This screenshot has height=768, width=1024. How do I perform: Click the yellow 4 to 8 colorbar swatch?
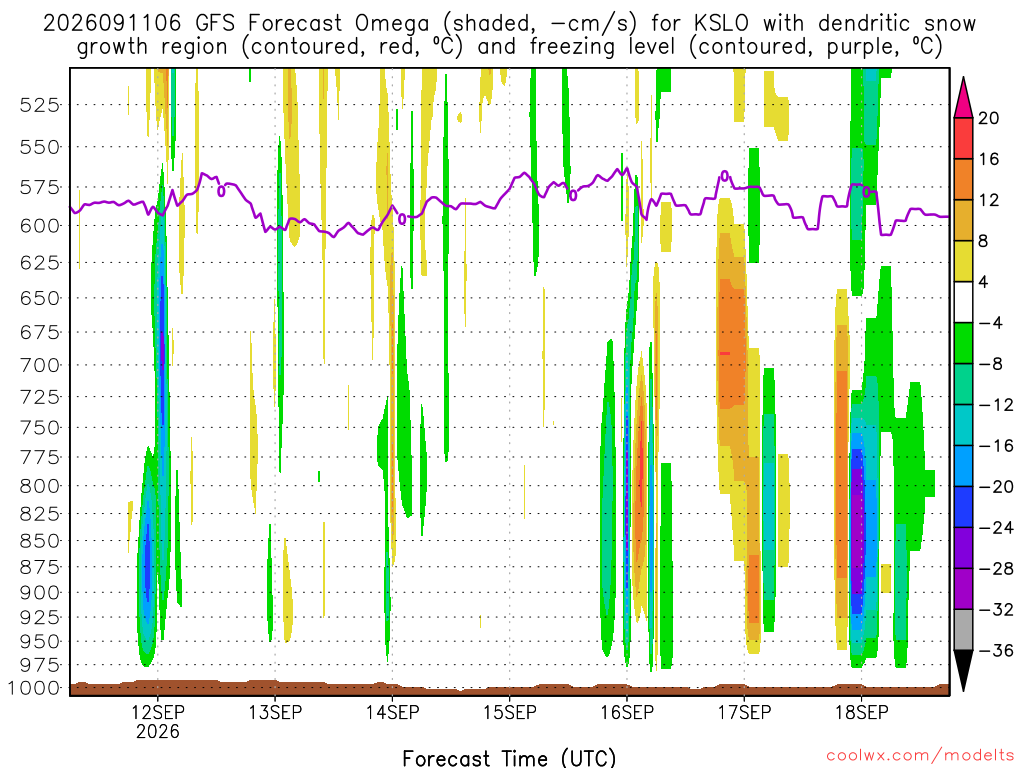(963, 262)
